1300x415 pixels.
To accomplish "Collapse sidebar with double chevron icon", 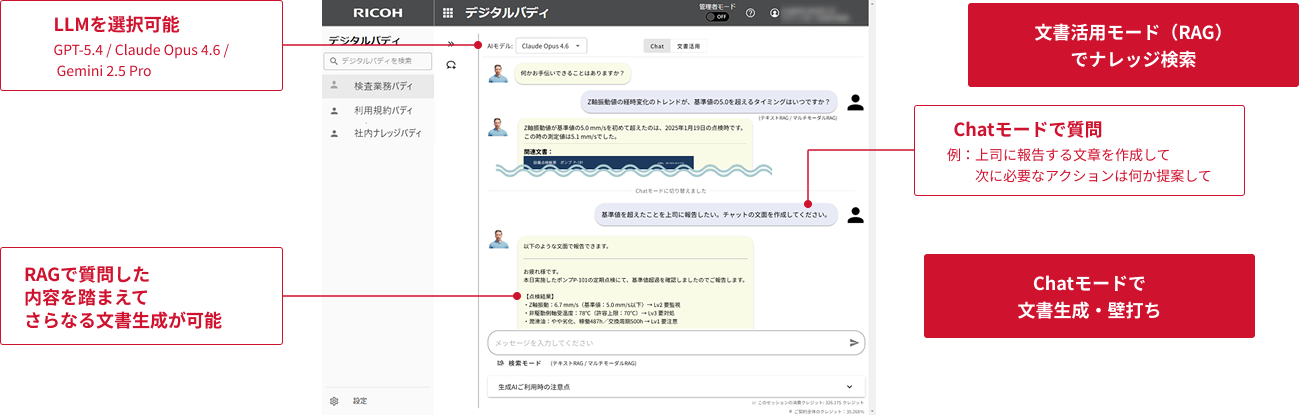I will [451, 44].
